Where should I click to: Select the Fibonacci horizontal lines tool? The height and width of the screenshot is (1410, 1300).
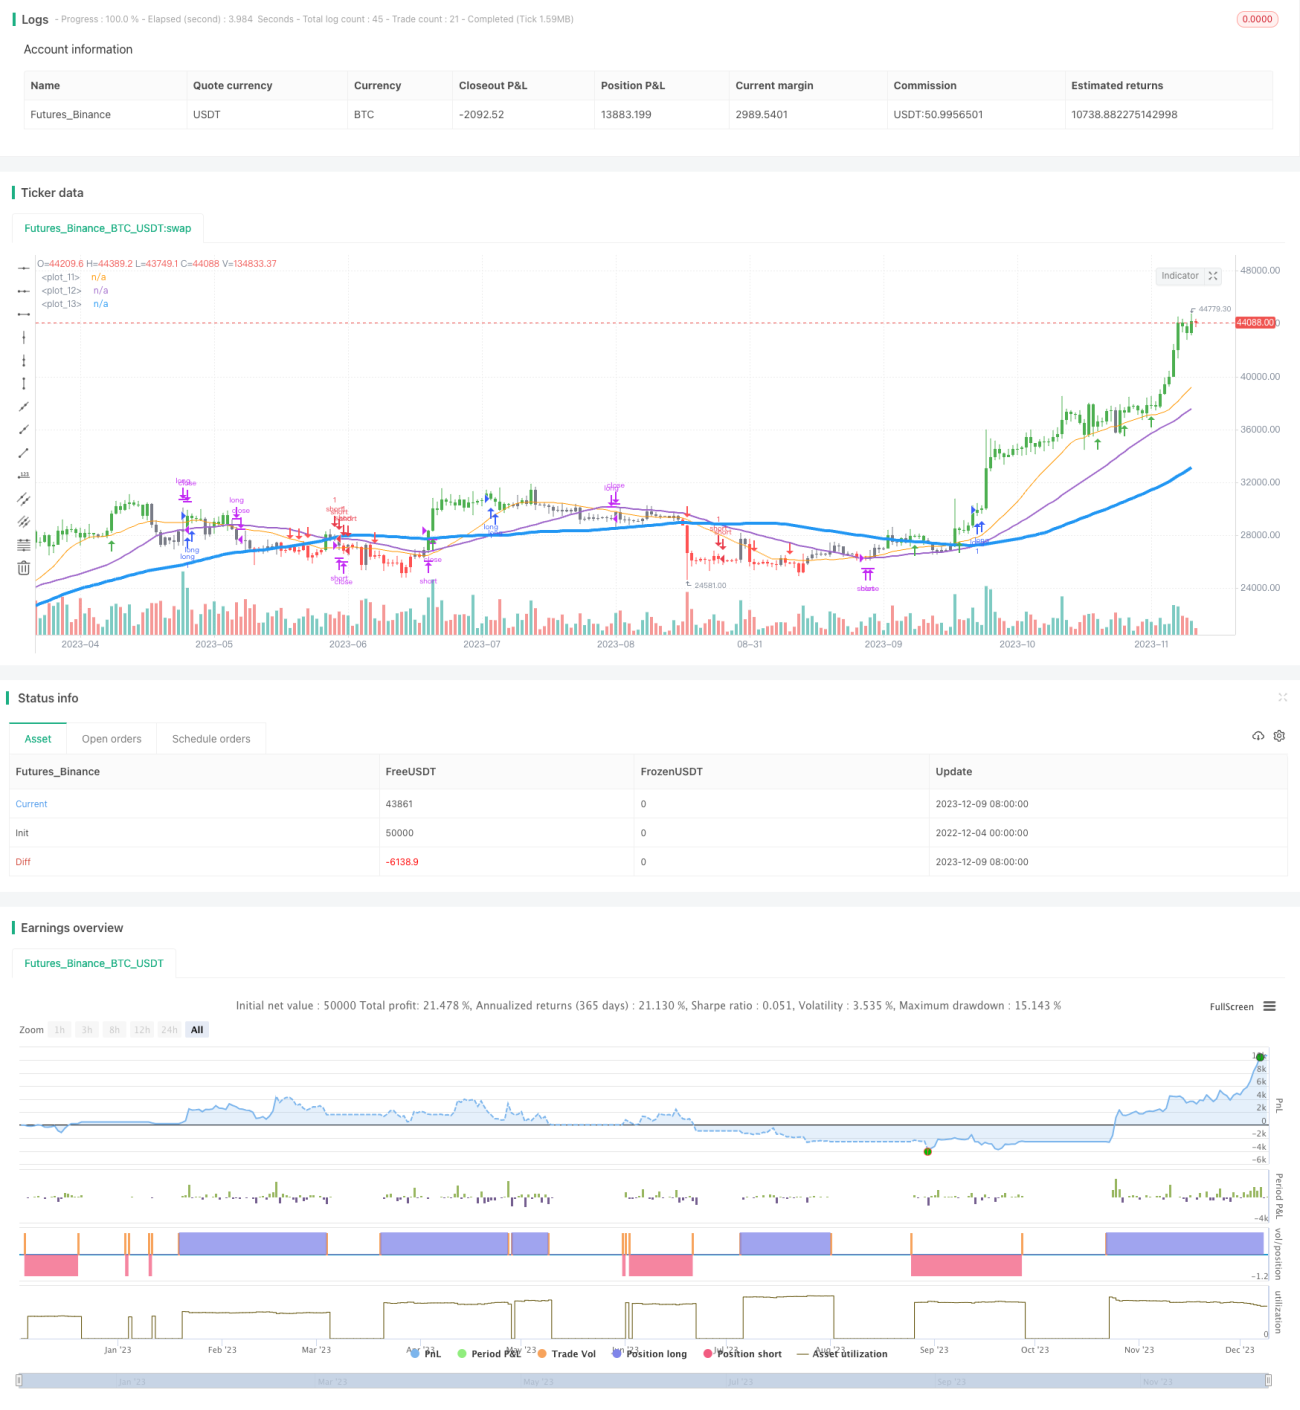[x=24, y=545]
